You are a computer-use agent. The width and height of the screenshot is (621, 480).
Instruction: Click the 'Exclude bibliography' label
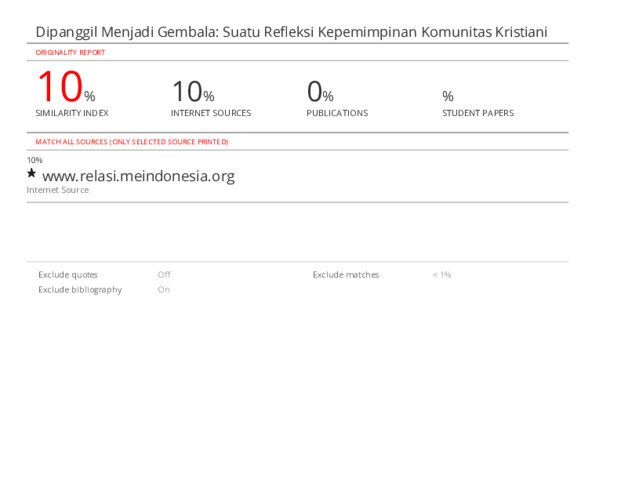click(x=80, y=289)
